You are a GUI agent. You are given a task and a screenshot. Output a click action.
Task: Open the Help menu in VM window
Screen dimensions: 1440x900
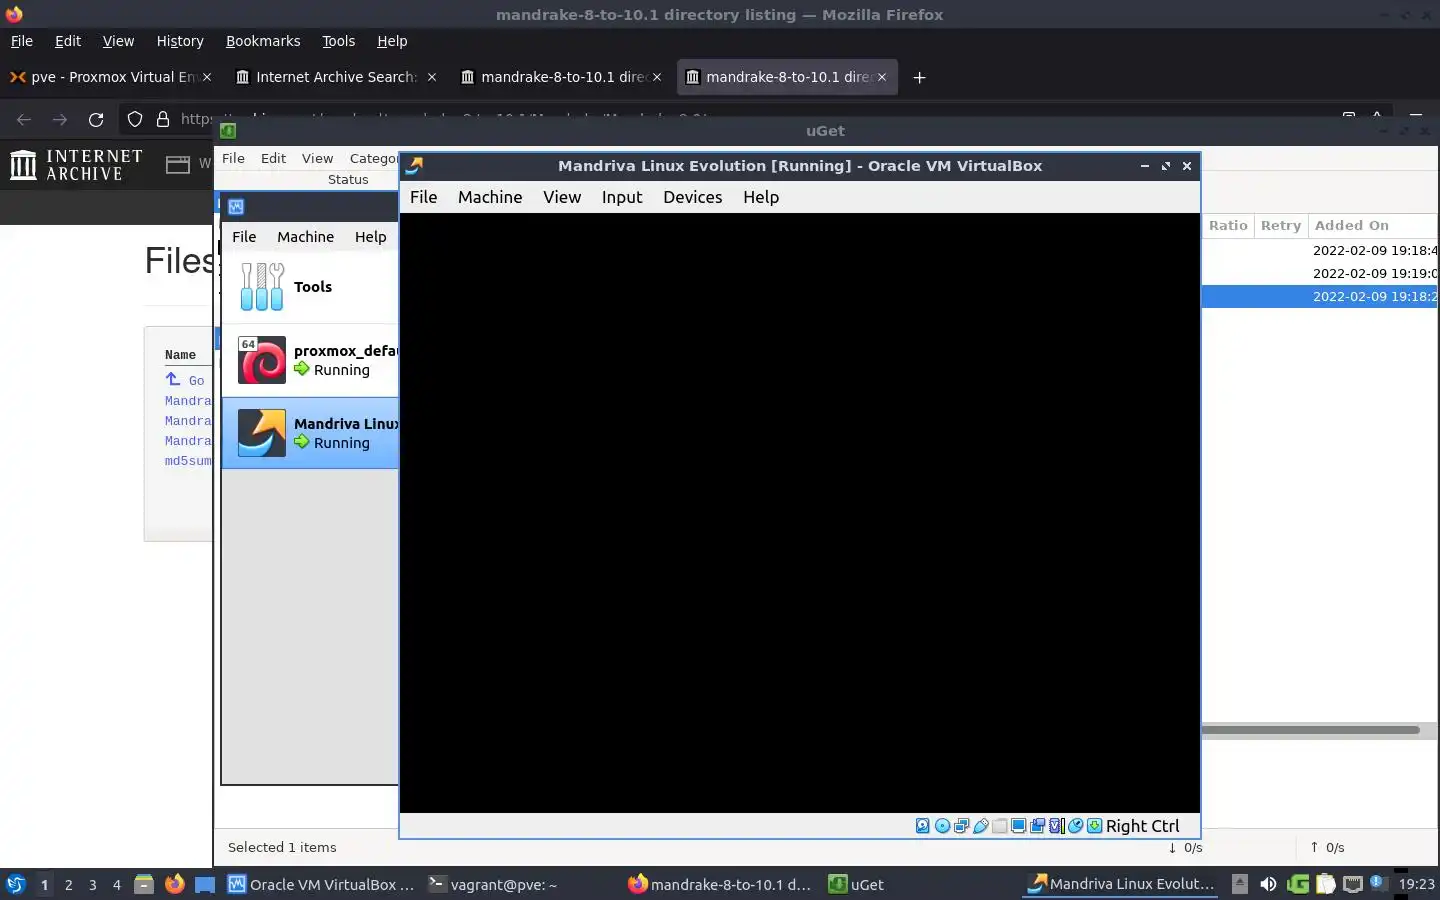pos(761,197)
